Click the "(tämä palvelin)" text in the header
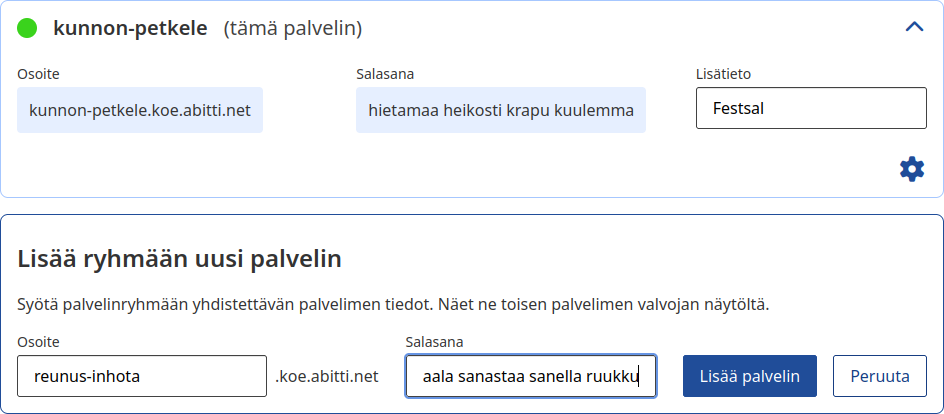This screenshot has height=414, width=944. pos(292,28)
